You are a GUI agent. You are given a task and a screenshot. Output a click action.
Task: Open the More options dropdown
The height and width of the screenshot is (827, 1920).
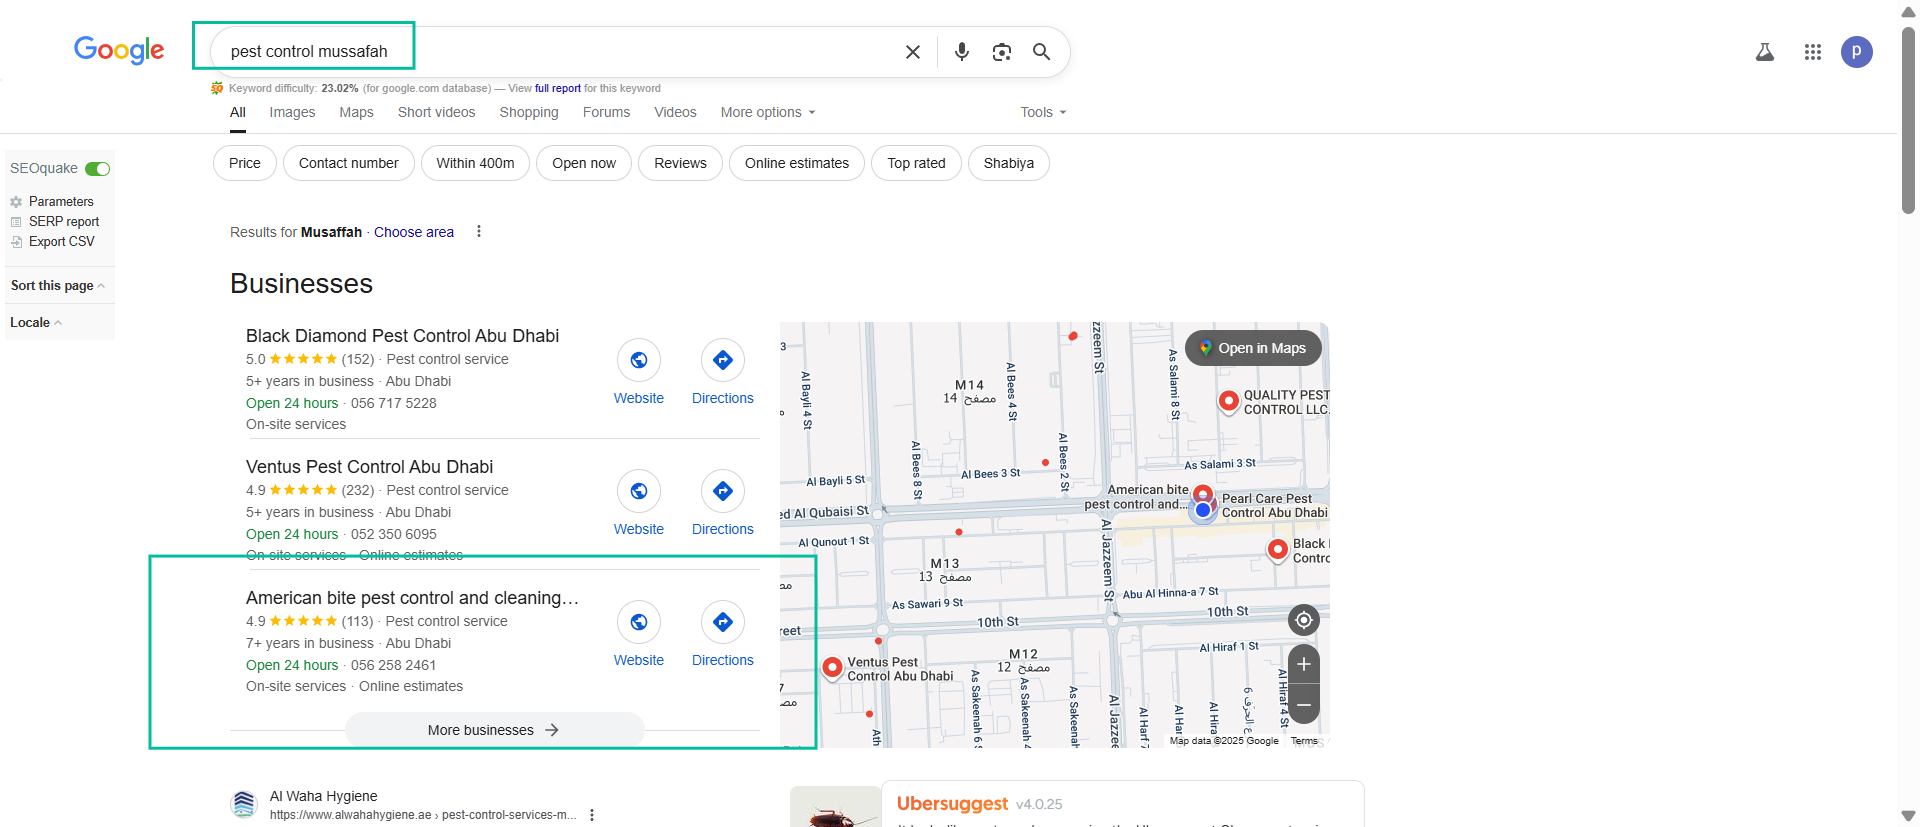pyautogui.click(x=767, y=112)
